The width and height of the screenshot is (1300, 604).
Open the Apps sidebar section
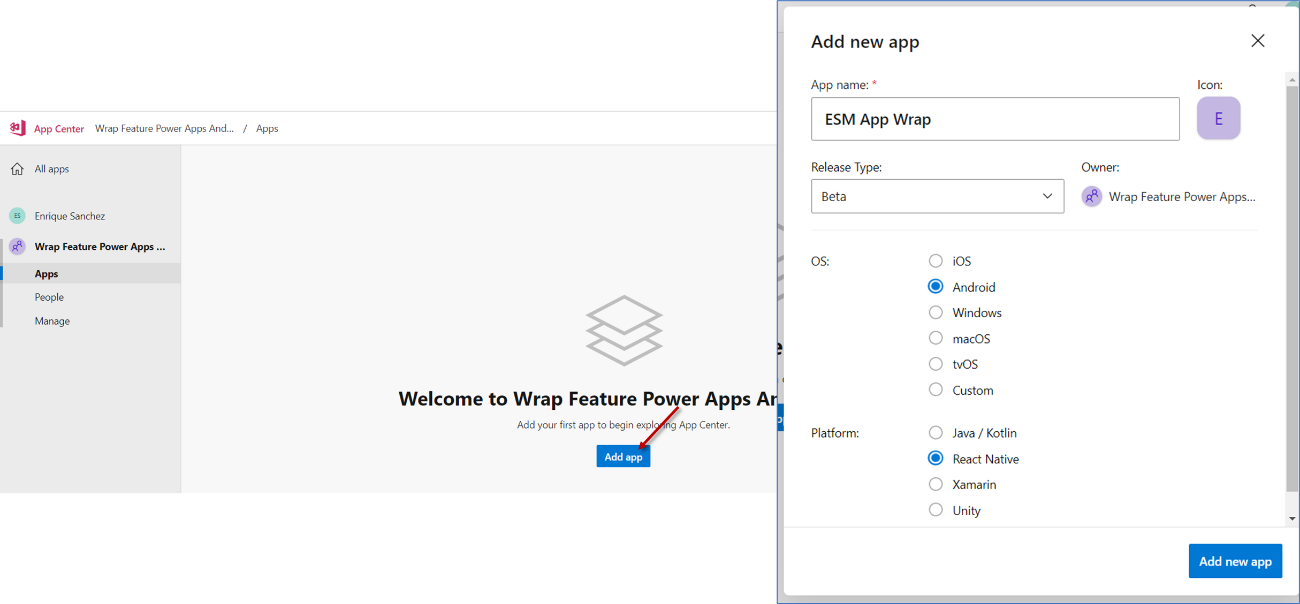tap(90, 274)
